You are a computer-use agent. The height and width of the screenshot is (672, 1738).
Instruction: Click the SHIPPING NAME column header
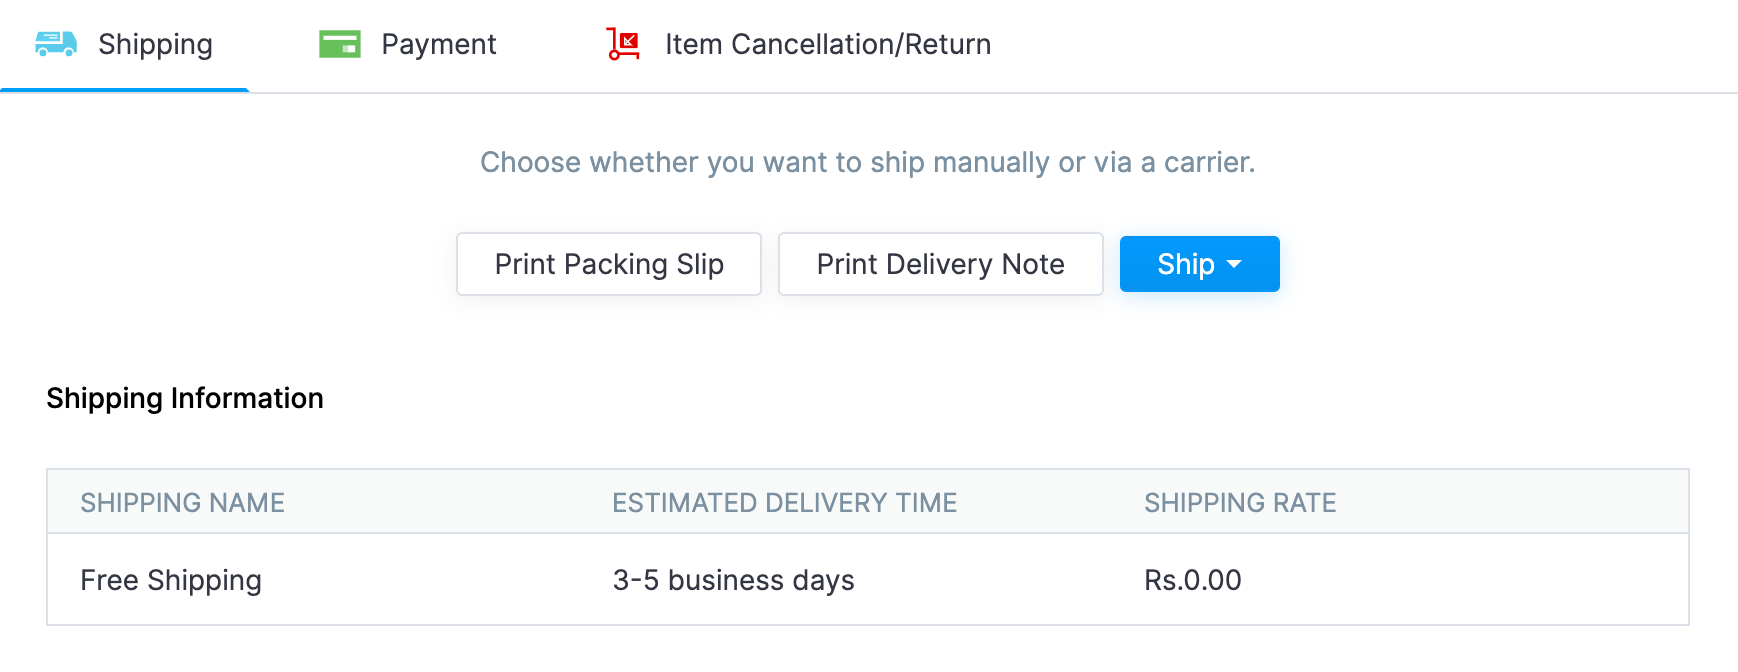(182, 502)
